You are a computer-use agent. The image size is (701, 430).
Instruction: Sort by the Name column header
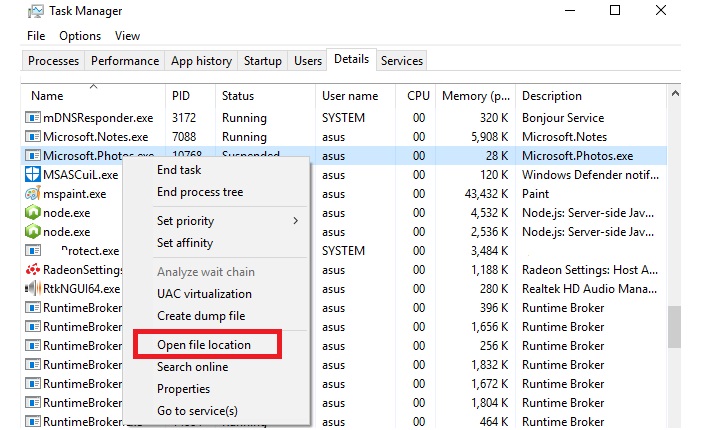click(x=93, y=96)
